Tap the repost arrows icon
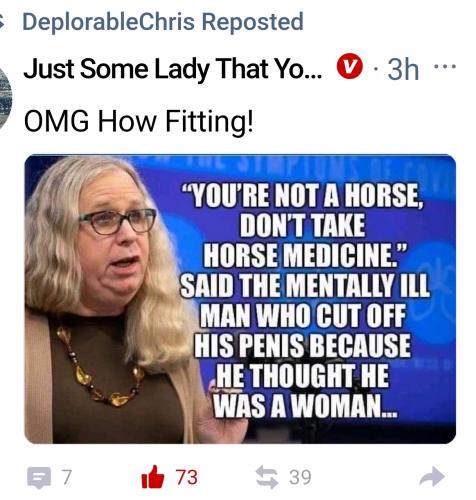Viewport: 476px width, 500px height. click(267, 477)
